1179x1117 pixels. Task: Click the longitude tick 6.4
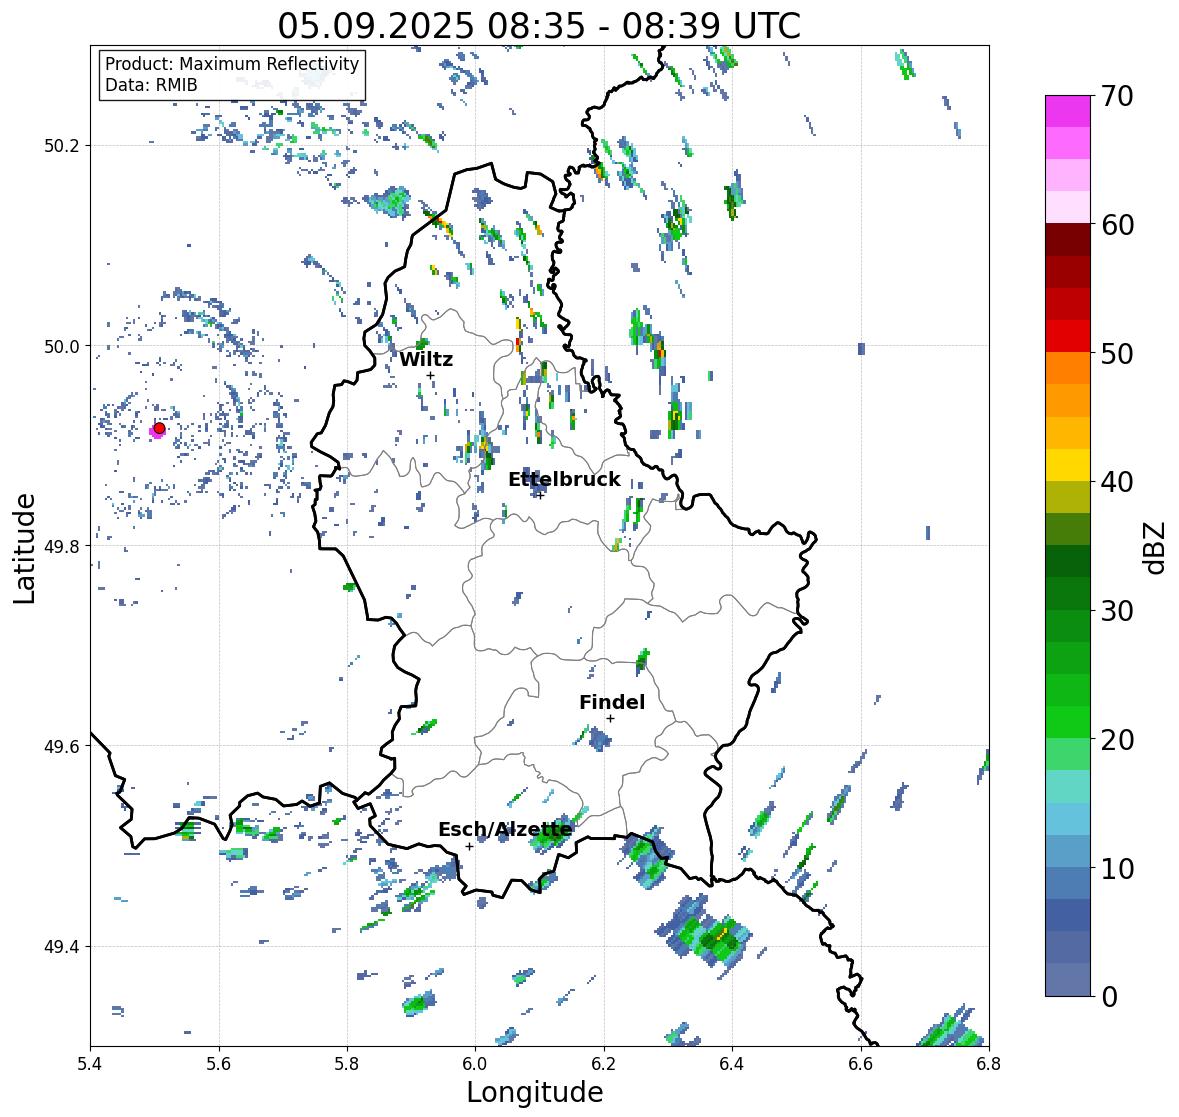pos(732,1064)
